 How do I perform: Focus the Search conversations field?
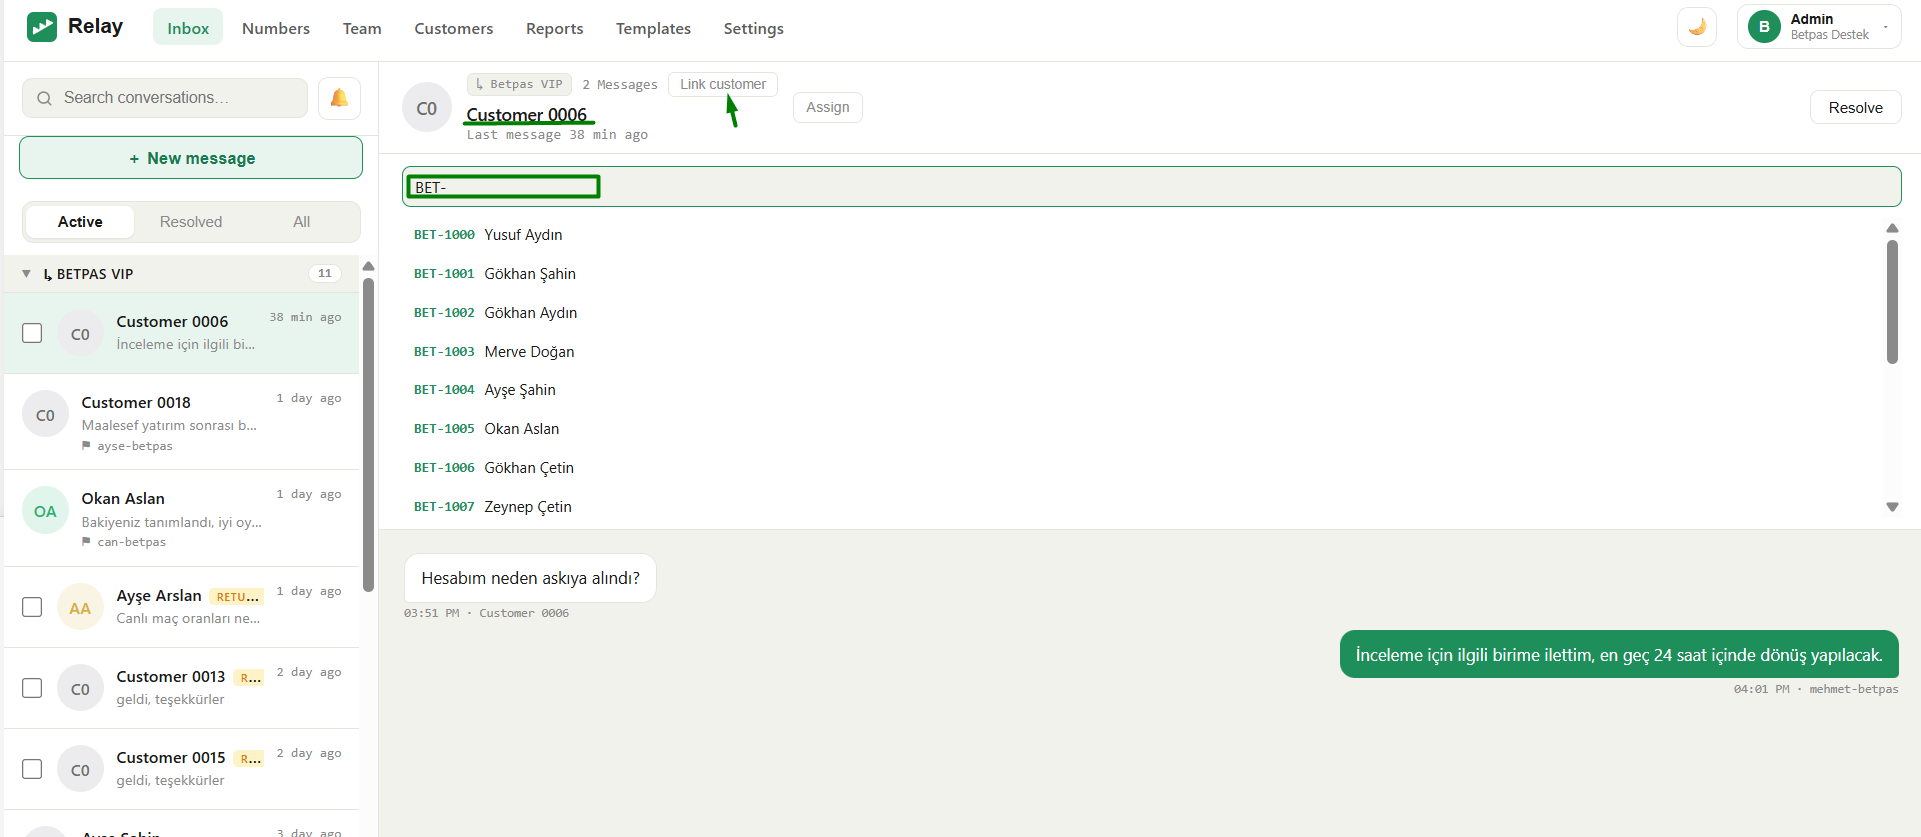165,98
